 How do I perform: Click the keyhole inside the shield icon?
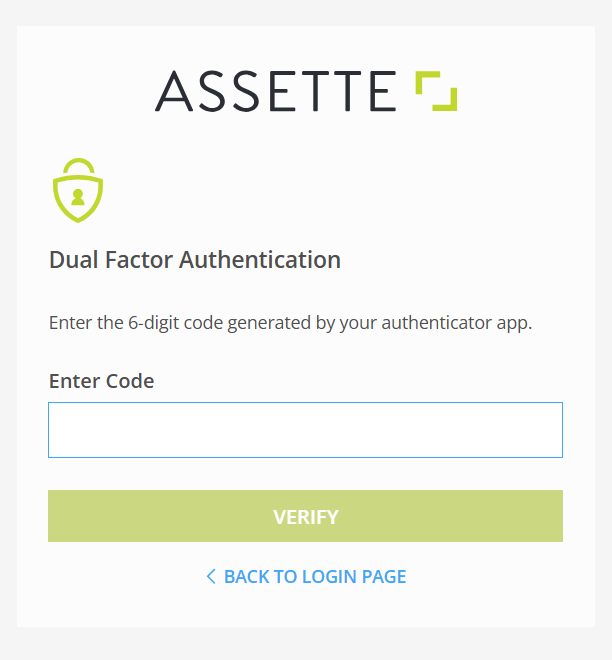pyautogui.click(x=78, y=197)
